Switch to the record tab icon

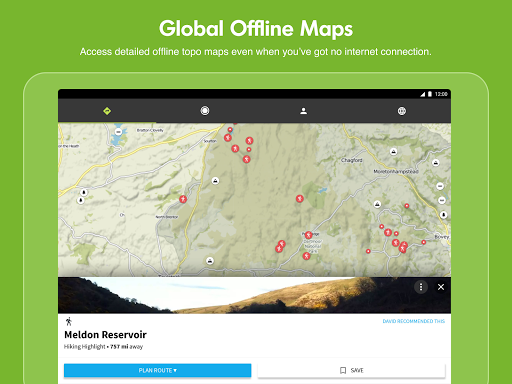click(205, 111)
